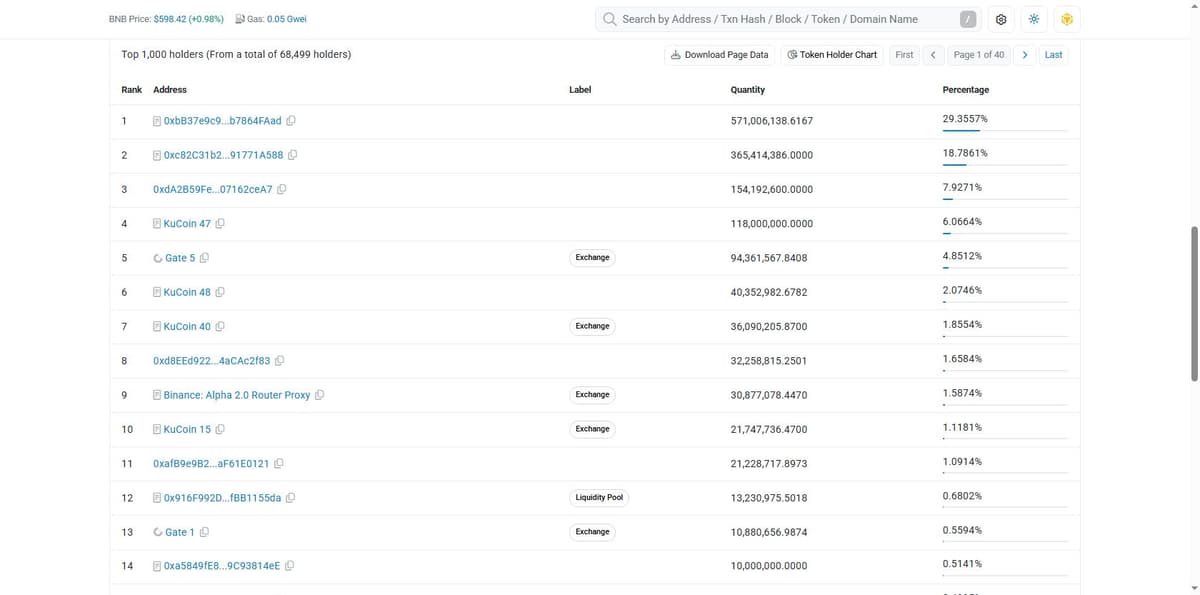Open the Gate 5 holder link

(x=180, y=258)
